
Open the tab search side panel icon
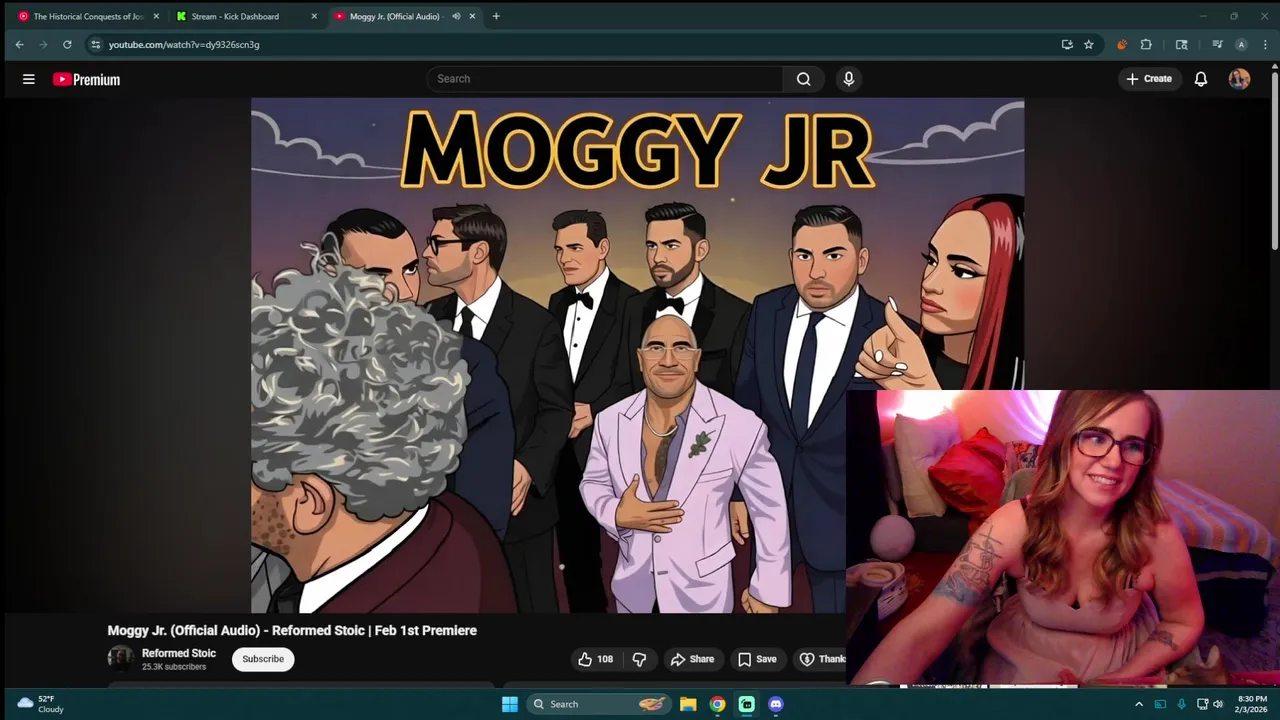[x=1181, y=44]
